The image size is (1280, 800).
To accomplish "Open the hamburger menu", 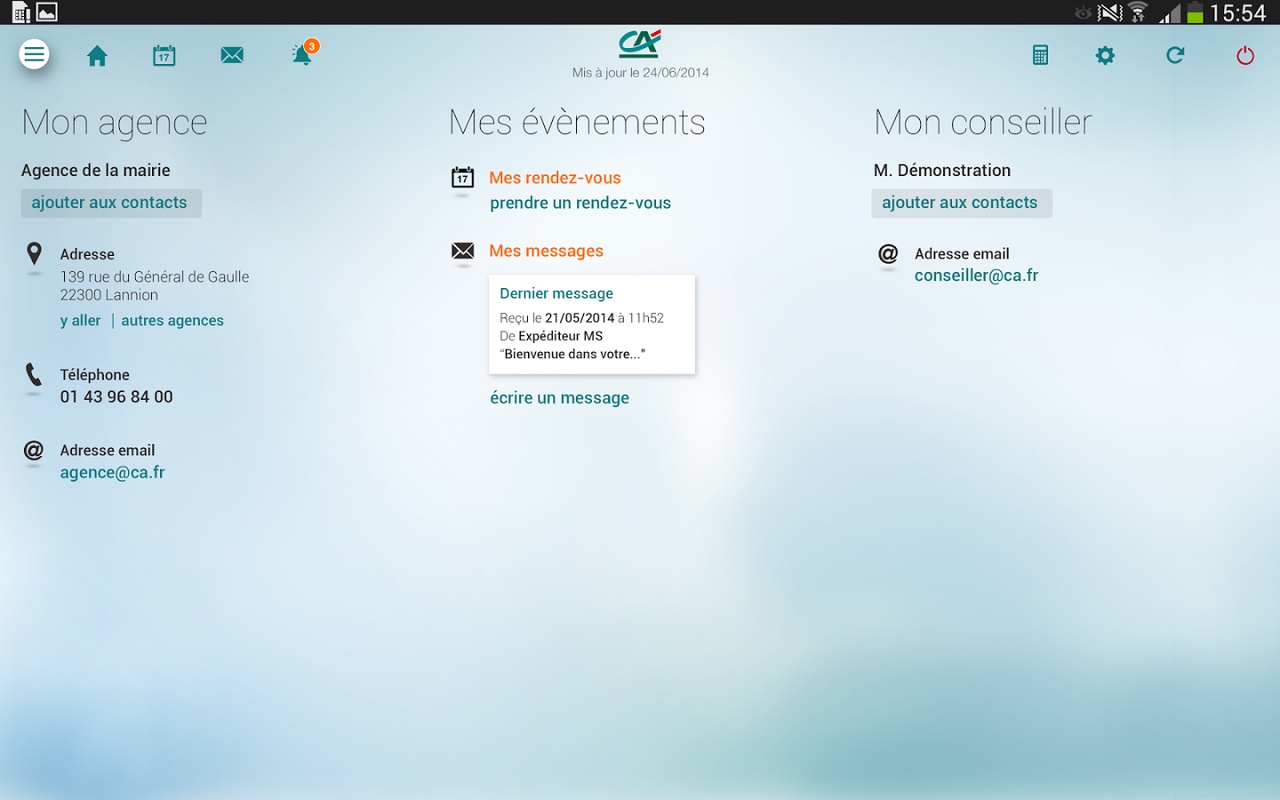I will [x=34, y=54].
